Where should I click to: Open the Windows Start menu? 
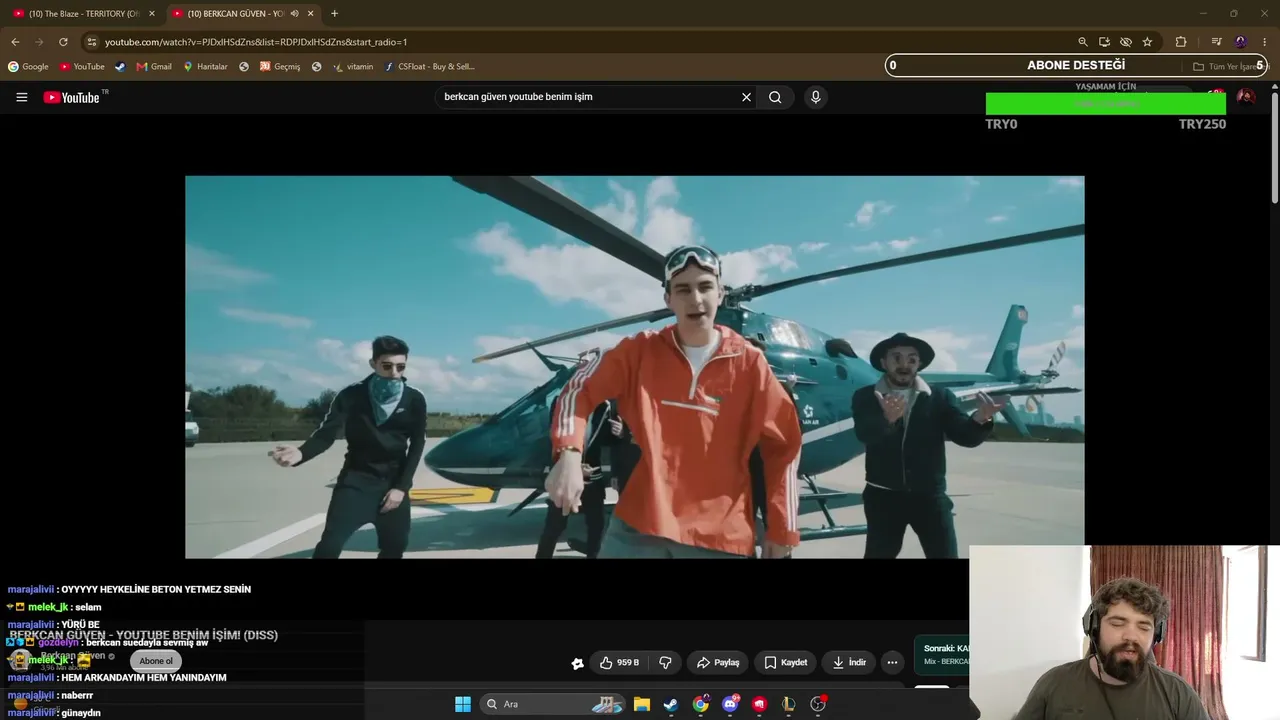(x=463, y=704)
